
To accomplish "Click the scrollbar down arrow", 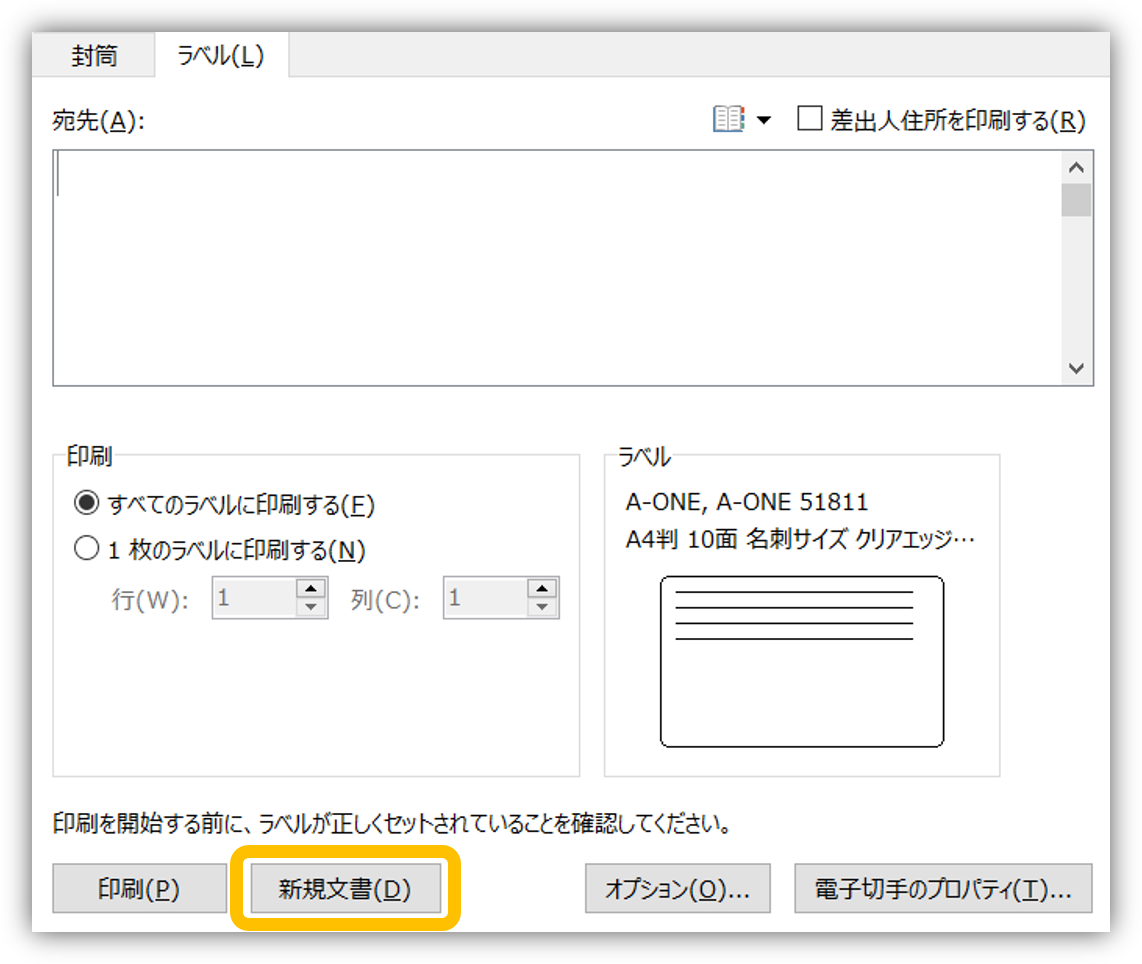I will tap(1078, 368).
